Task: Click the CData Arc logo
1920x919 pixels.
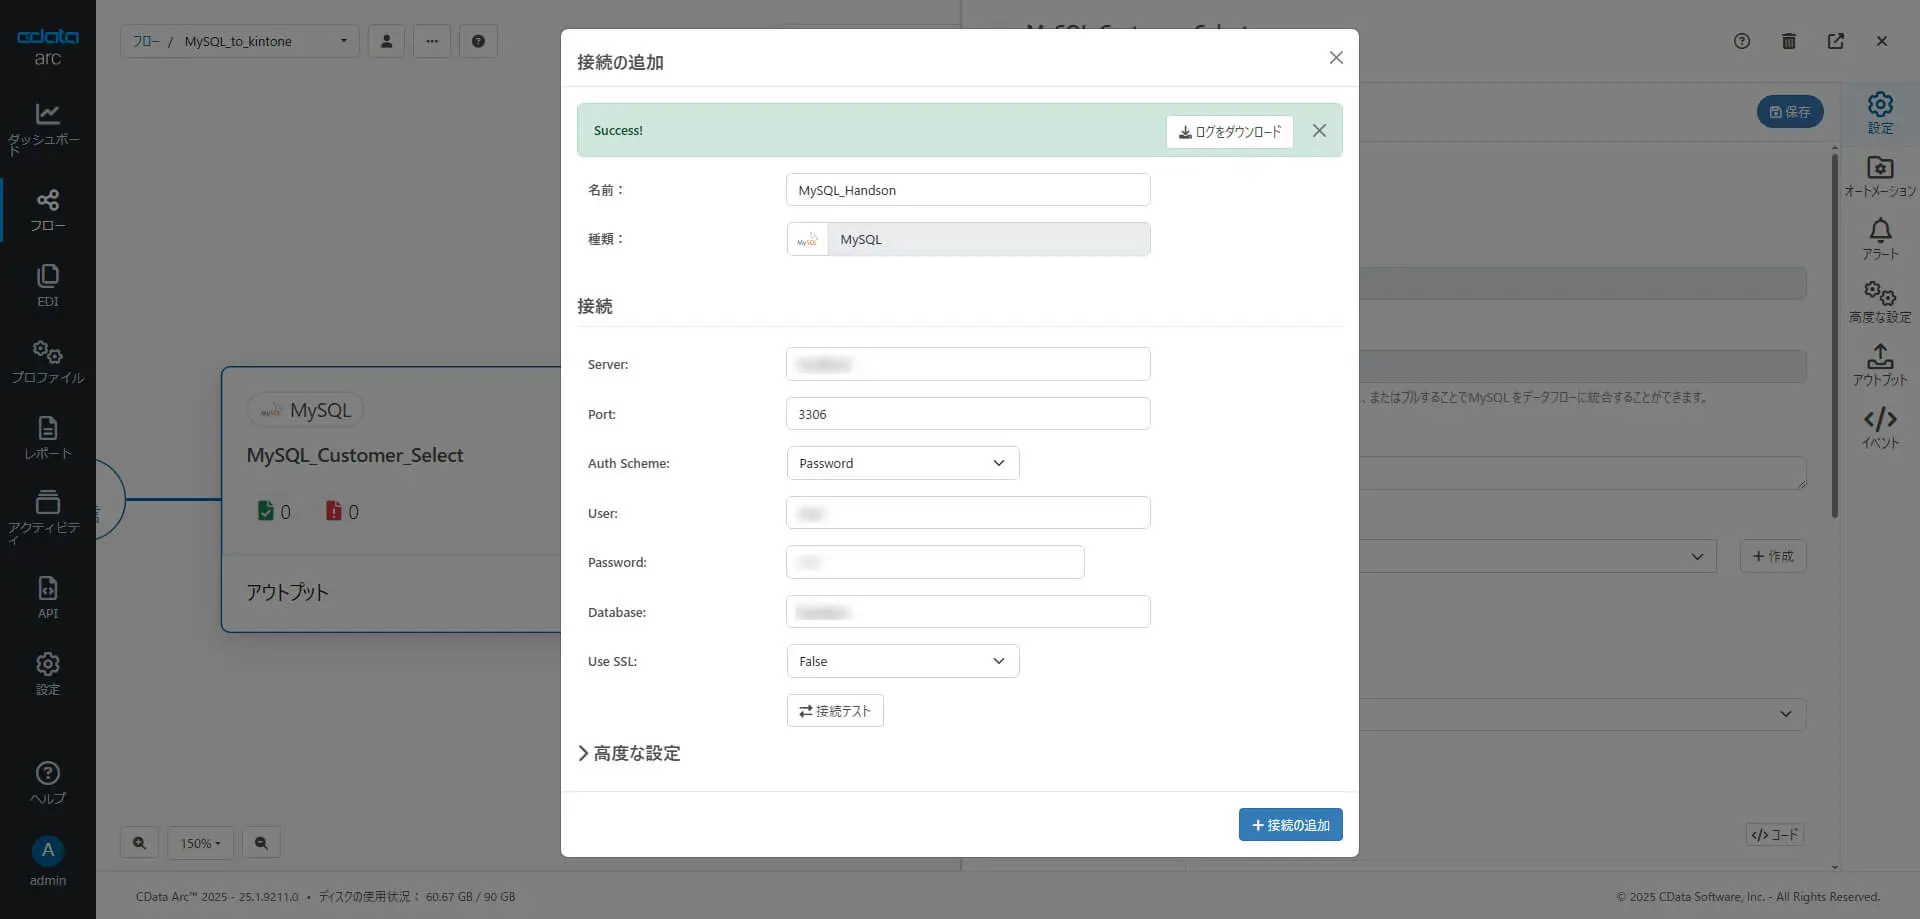Action: click(47, 47)
